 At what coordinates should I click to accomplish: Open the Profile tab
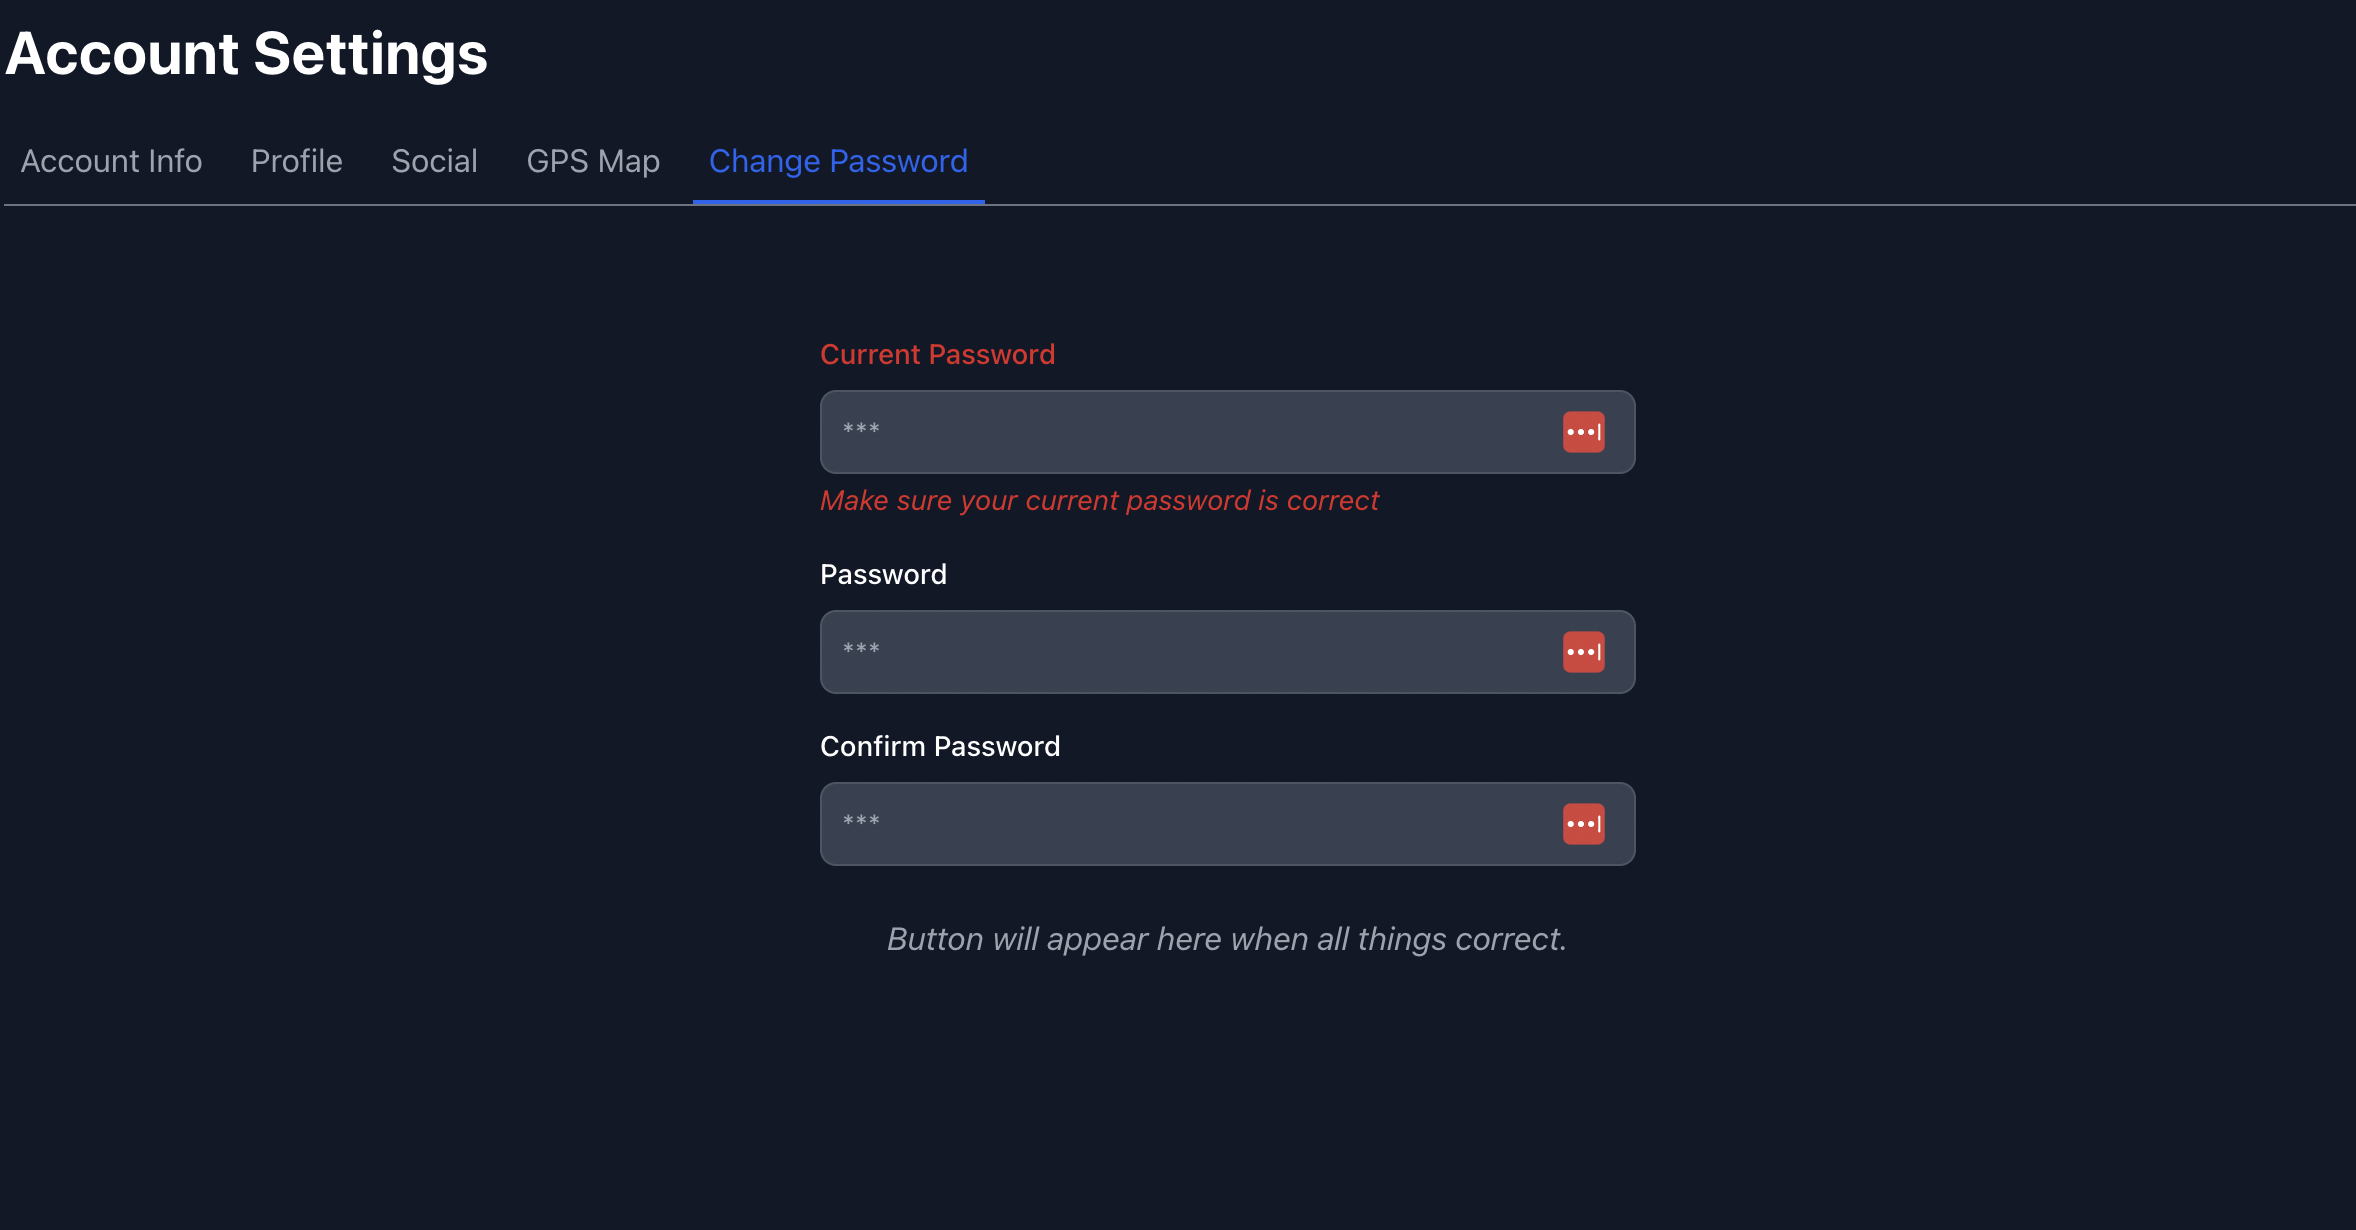coord(296,161)
